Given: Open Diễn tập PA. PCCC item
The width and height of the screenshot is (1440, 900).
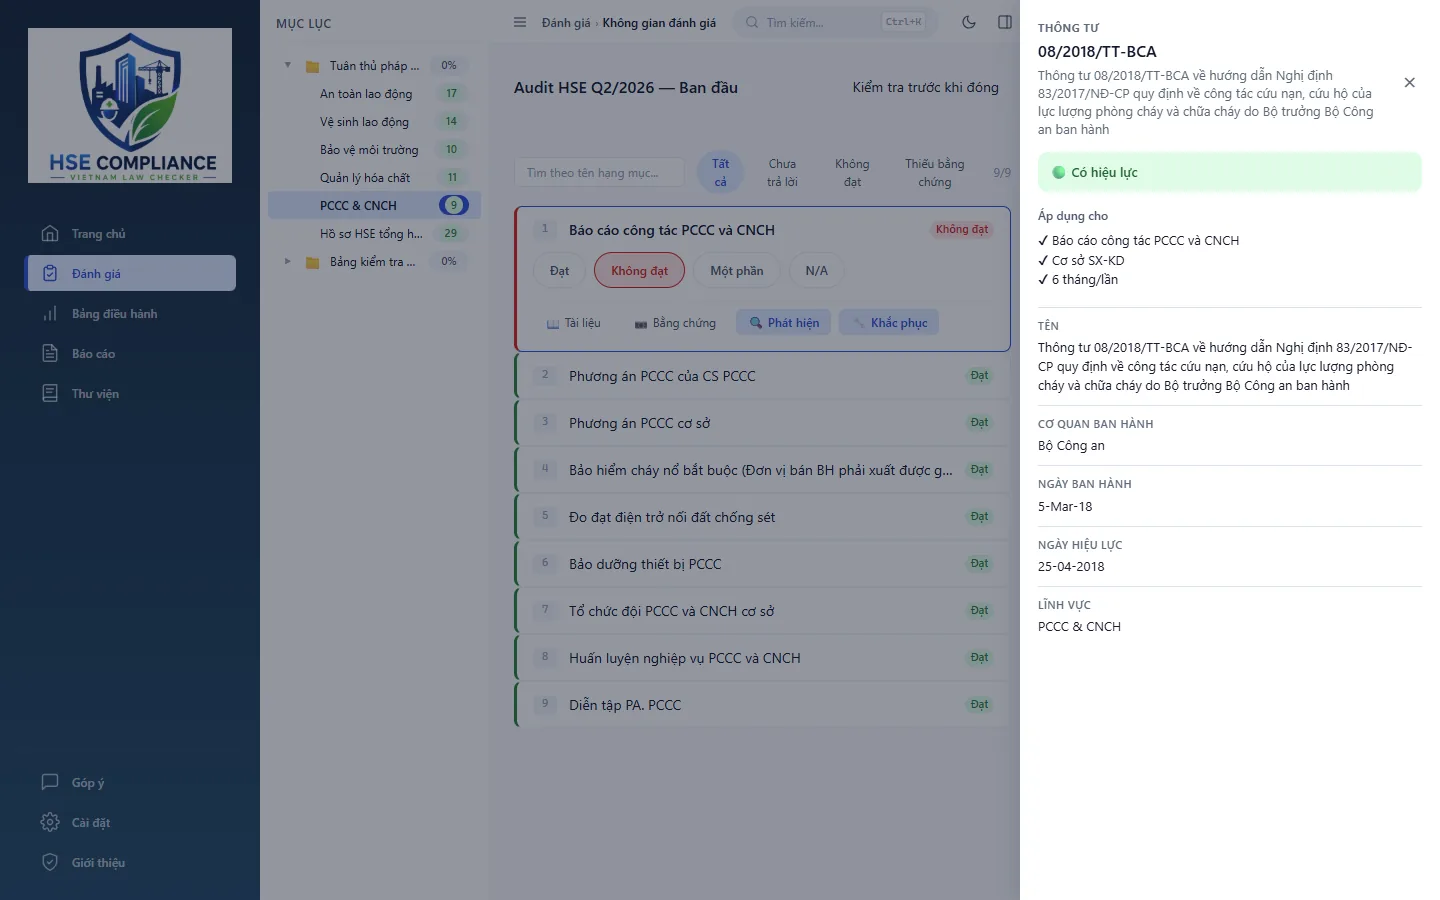Looking at the screenshot, I should coord(763,705).
